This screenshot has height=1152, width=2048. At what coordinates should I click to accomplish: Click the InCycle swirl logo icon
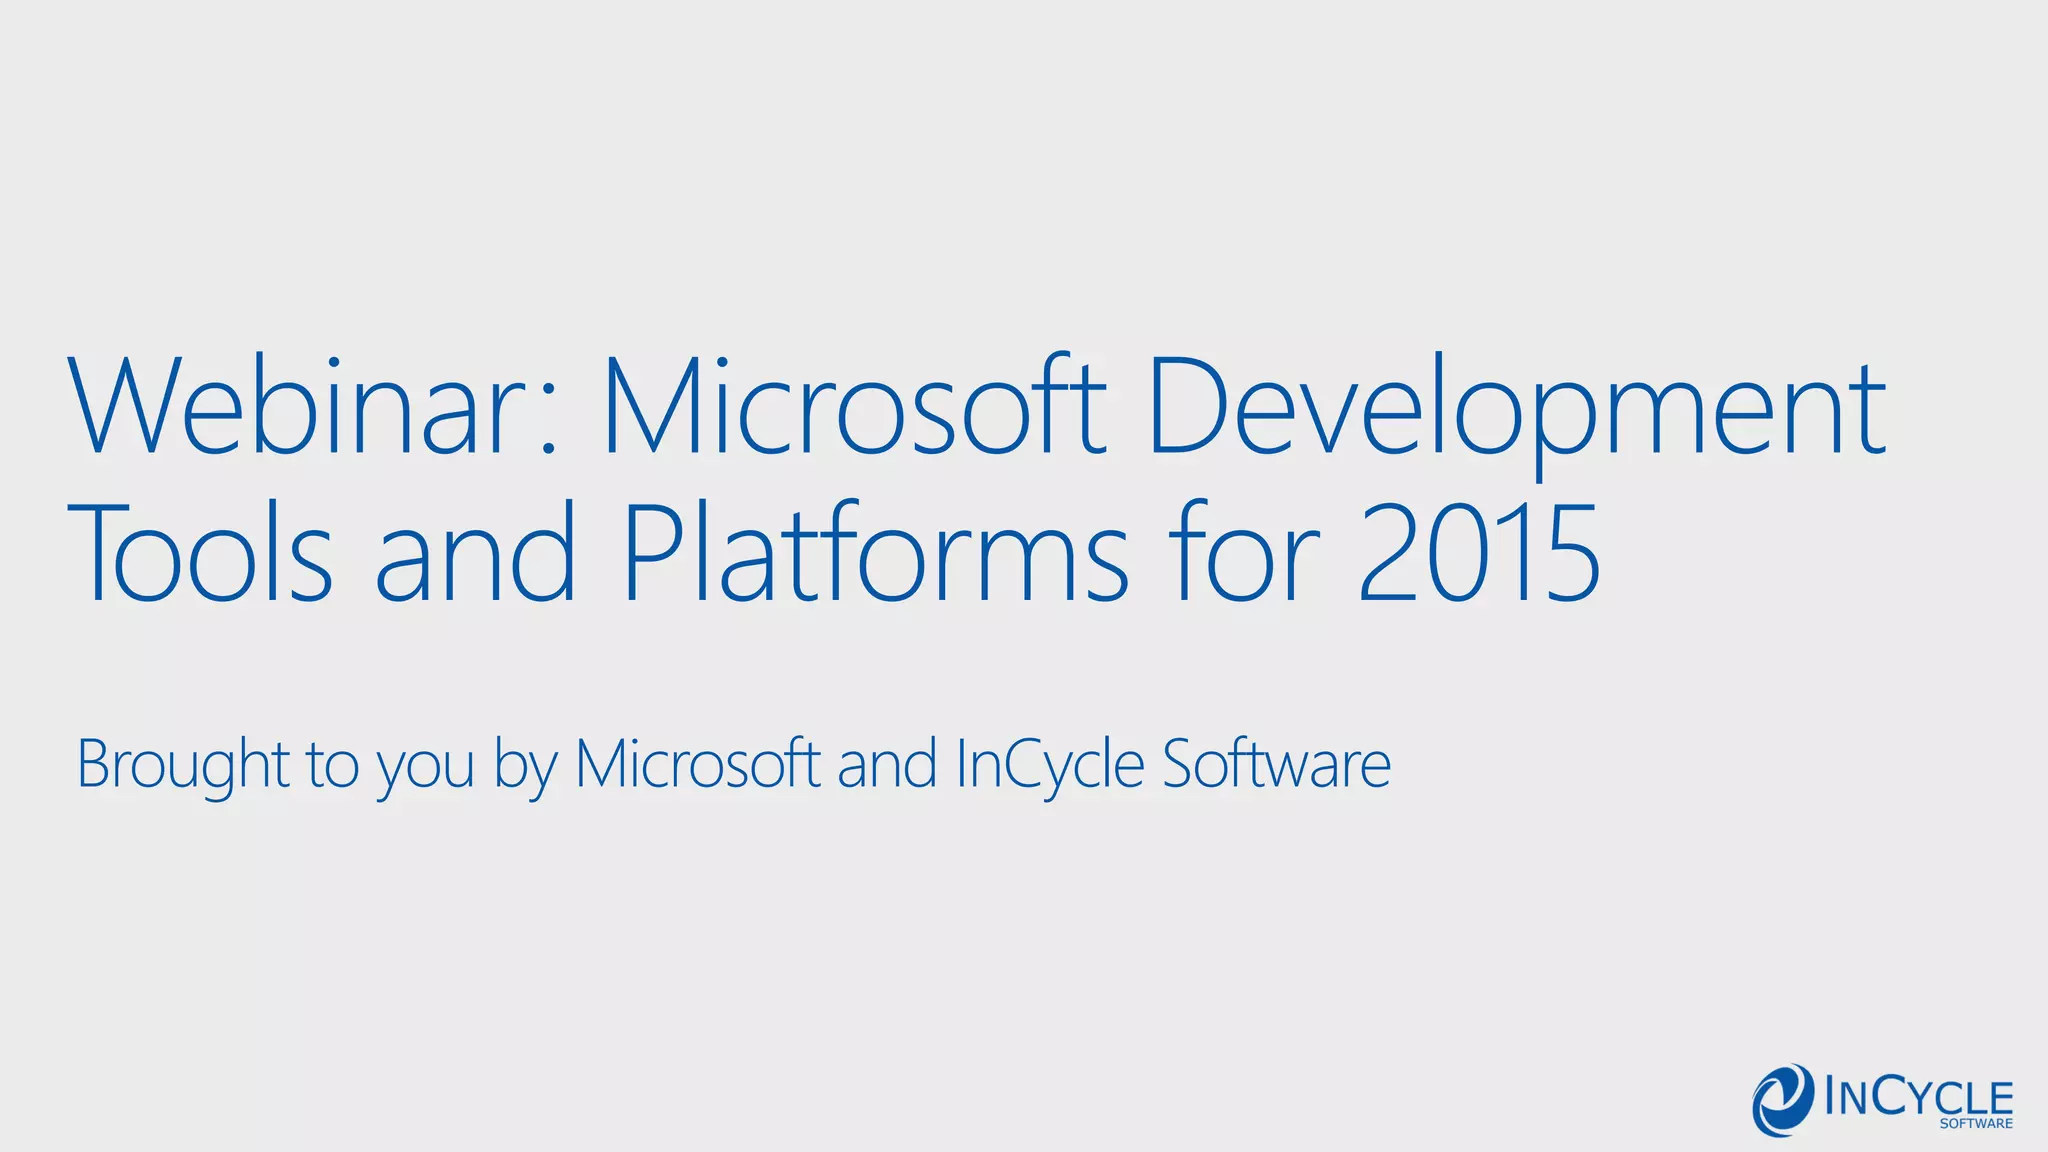point(1783,1099)
